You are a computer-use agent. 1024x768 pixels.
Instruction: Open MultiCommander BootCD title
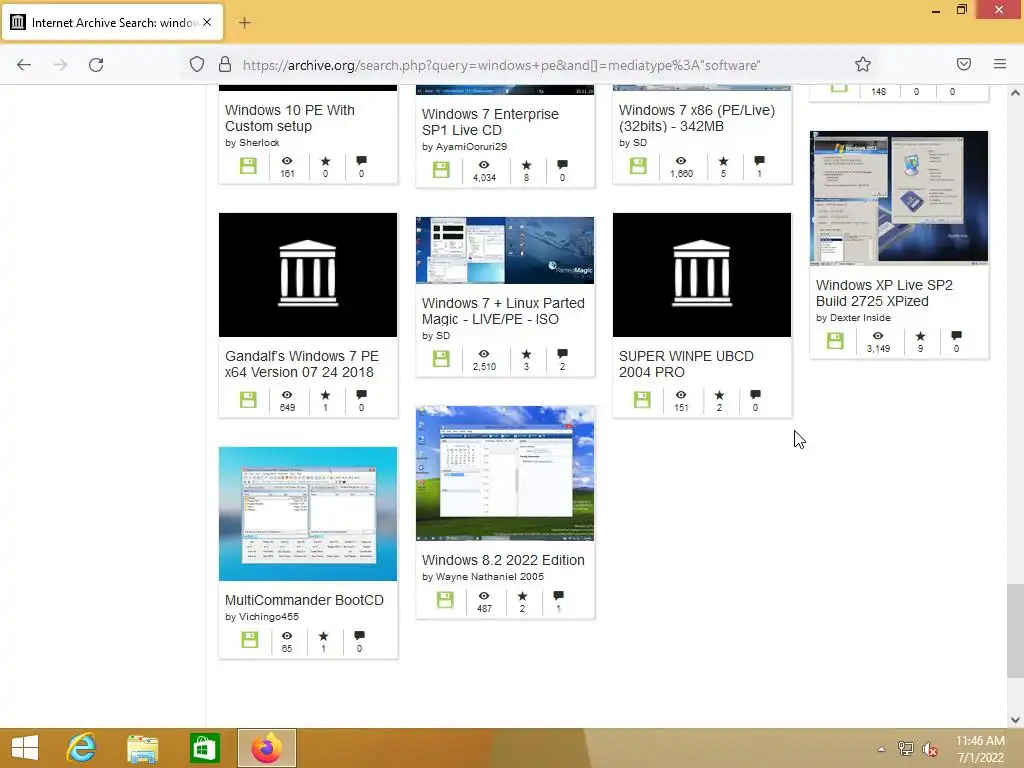tap(304, 600)
